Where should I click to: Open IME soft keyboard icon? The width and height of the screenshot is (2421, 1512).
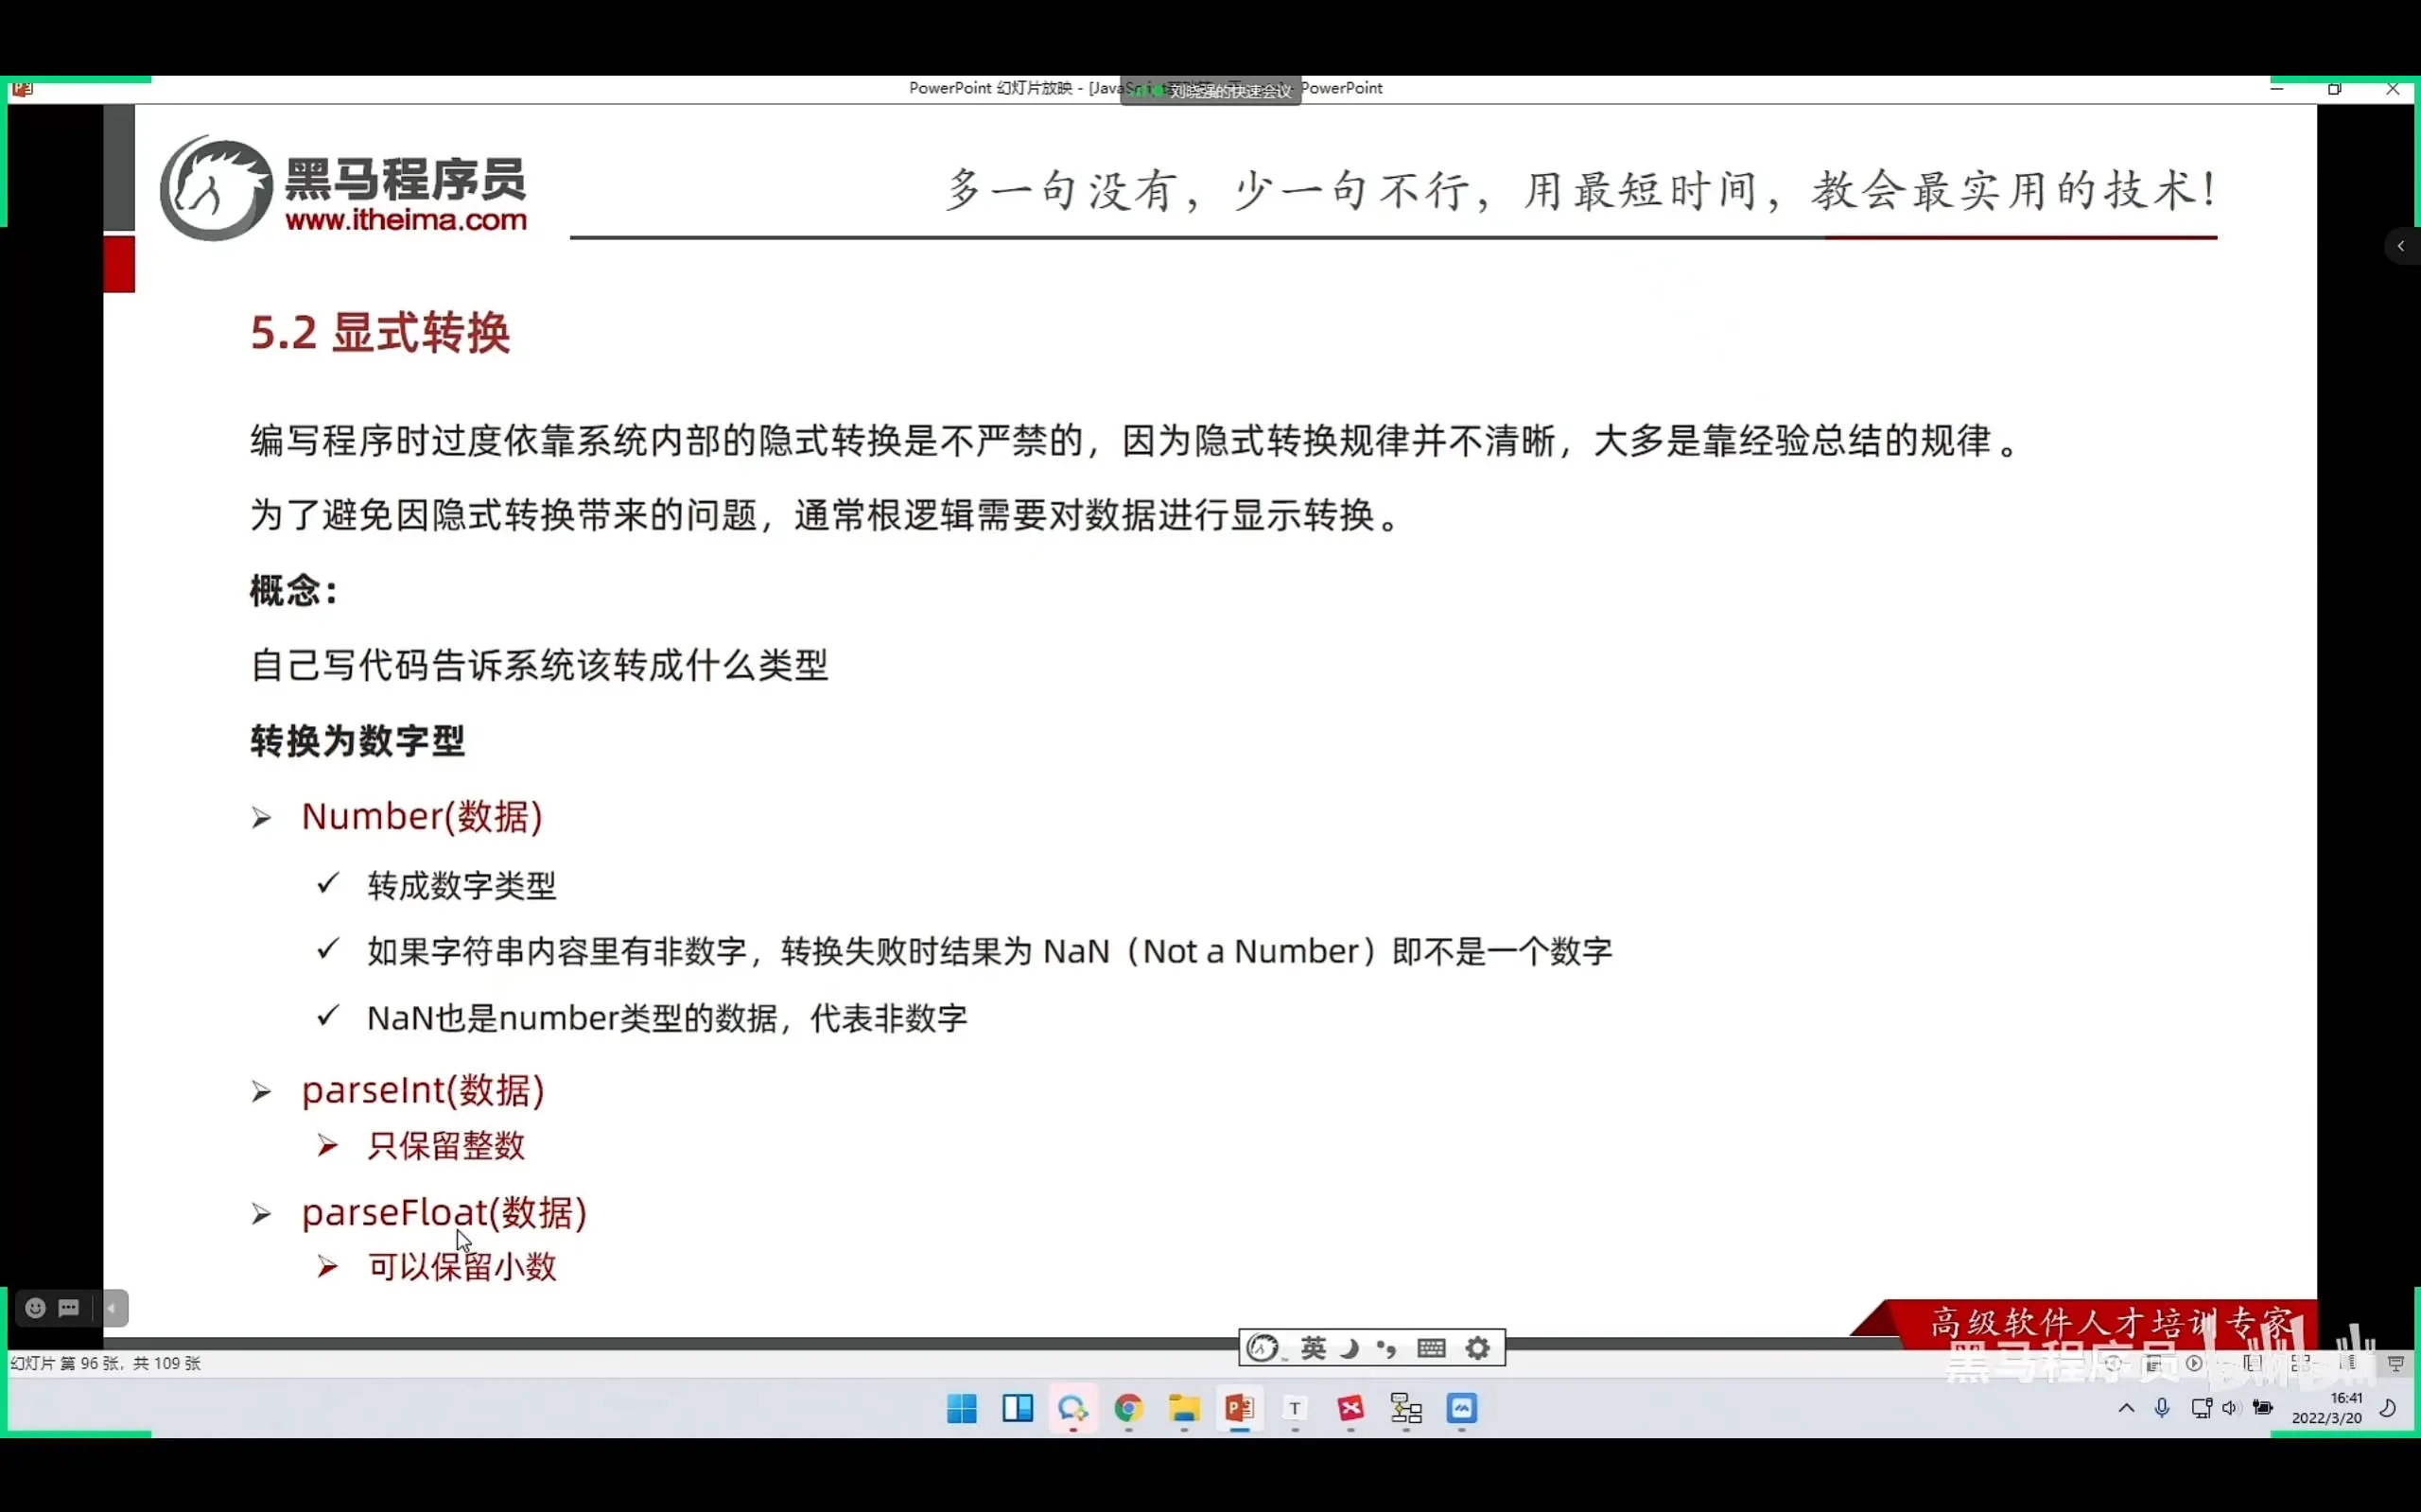click(1431, 1348)
